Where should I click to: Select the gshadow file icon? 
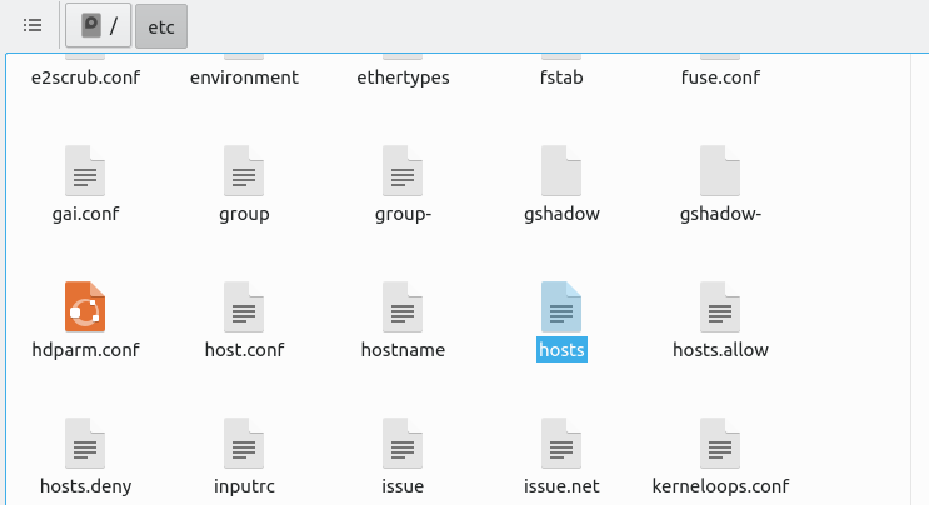click(561, 171)
